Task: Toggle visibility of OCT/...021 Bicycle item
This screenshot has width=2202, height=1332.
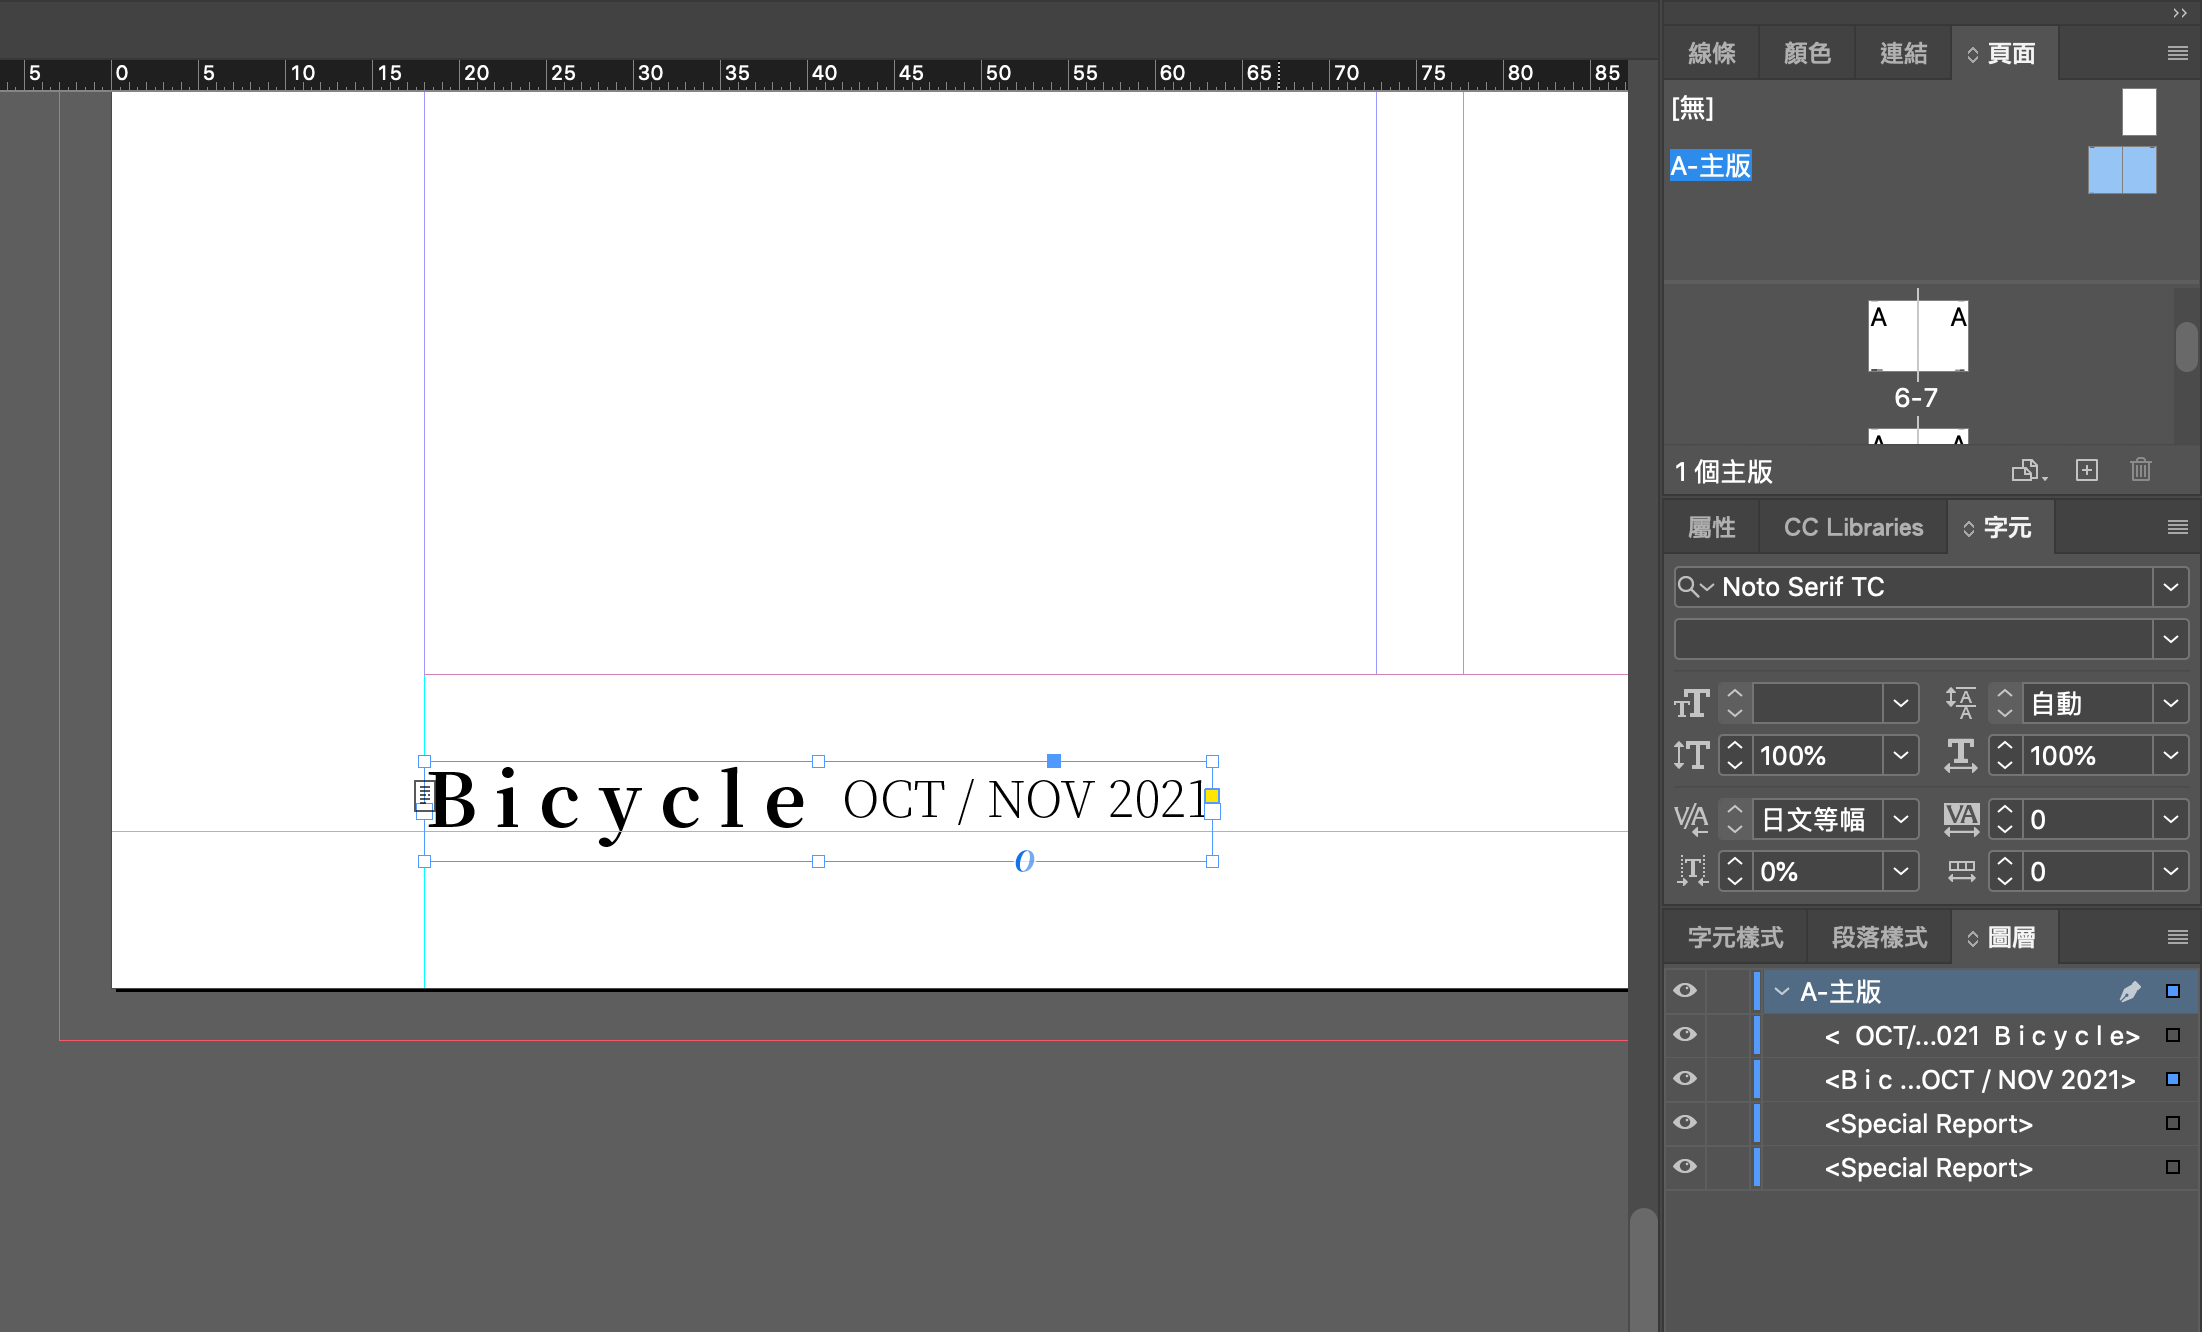Action: (x=1685, y=1035)
